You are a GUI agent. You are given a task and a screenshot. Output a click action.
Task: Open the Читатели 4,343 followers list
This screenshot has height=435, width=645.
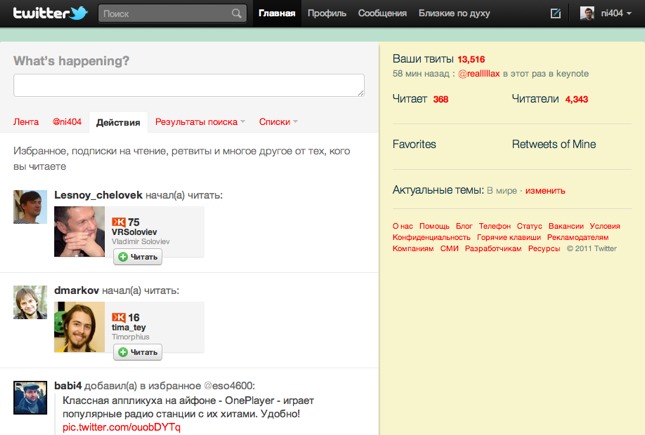coord(550,99)
